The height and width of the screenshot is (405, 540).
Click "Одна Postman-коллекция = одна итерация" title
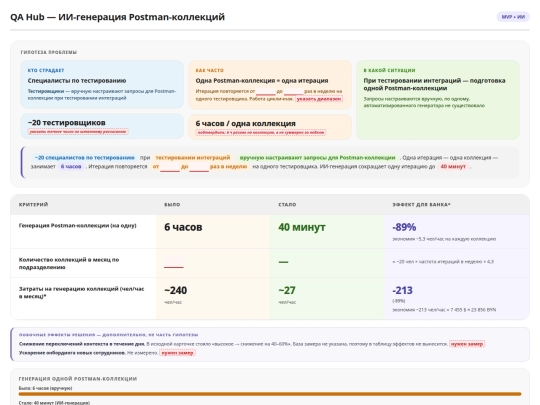click(262, 81)
